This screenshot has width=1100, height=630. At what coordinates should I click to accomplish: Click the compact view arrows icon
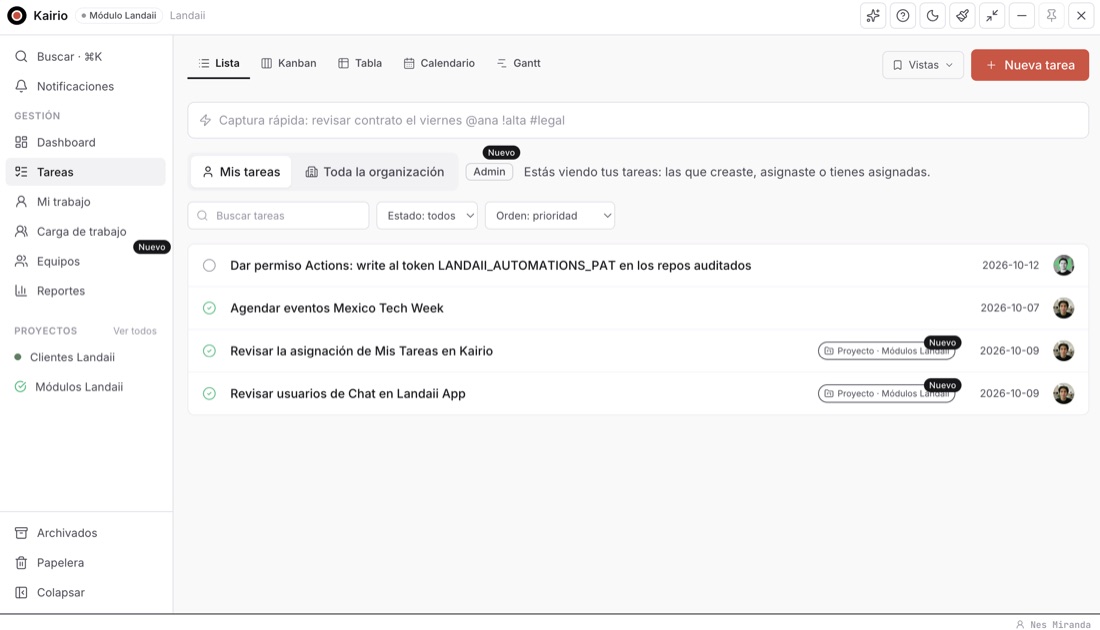click(x=992, y=15)
